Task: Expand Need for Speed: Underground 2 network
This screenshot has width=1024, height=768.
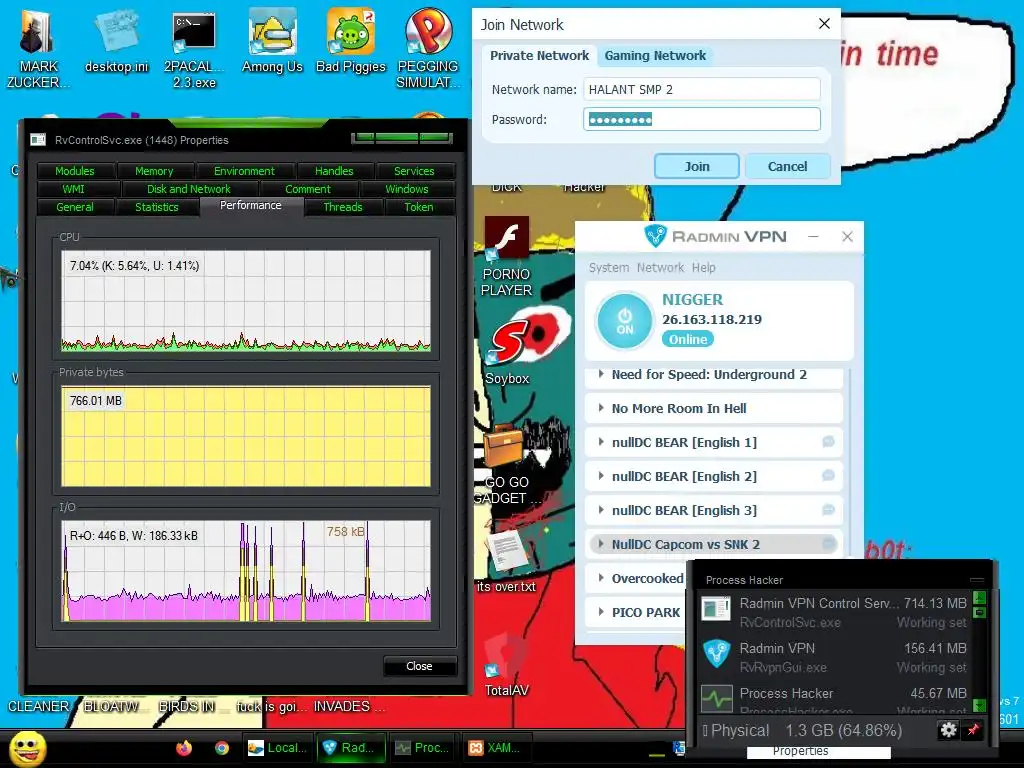Action: point(601,374)
